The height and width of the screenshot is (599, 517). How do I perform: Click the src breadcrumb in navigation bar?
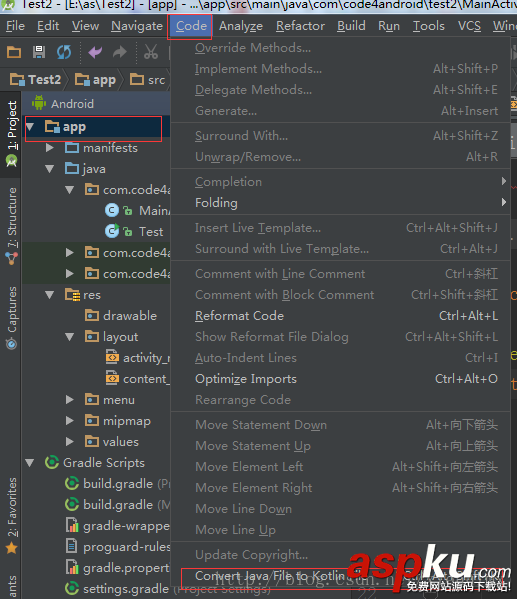tap(147, 79)
